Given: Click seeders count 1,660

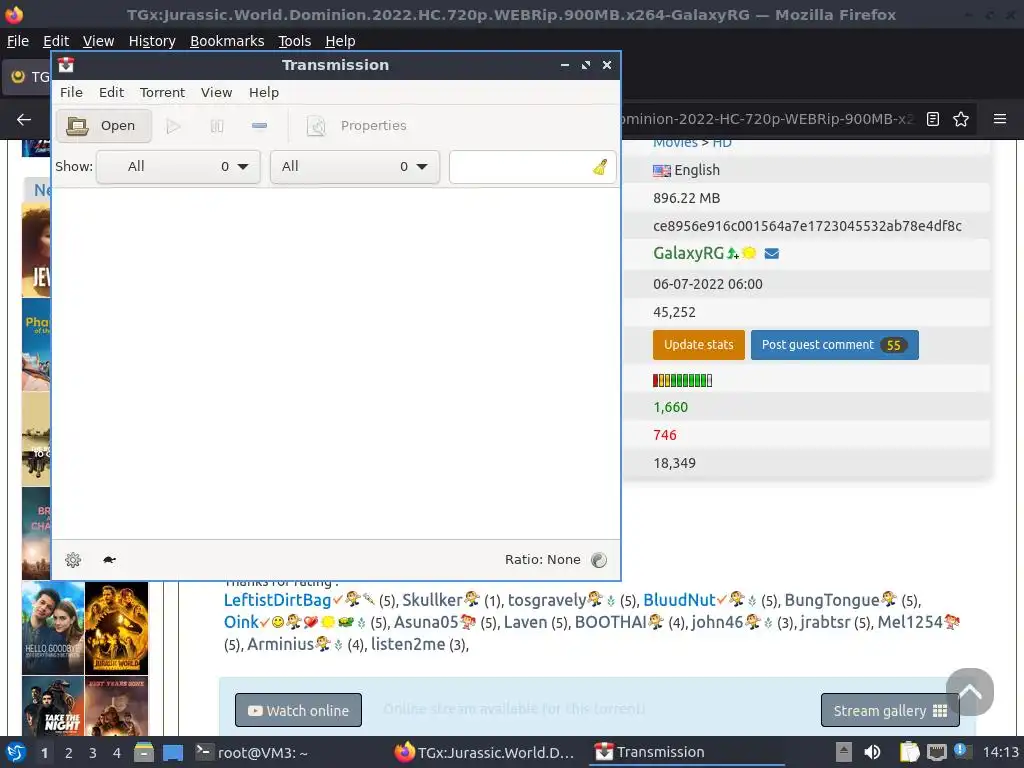Looking at the screenshot, I should pyautogui.click(x=671, y=407).
